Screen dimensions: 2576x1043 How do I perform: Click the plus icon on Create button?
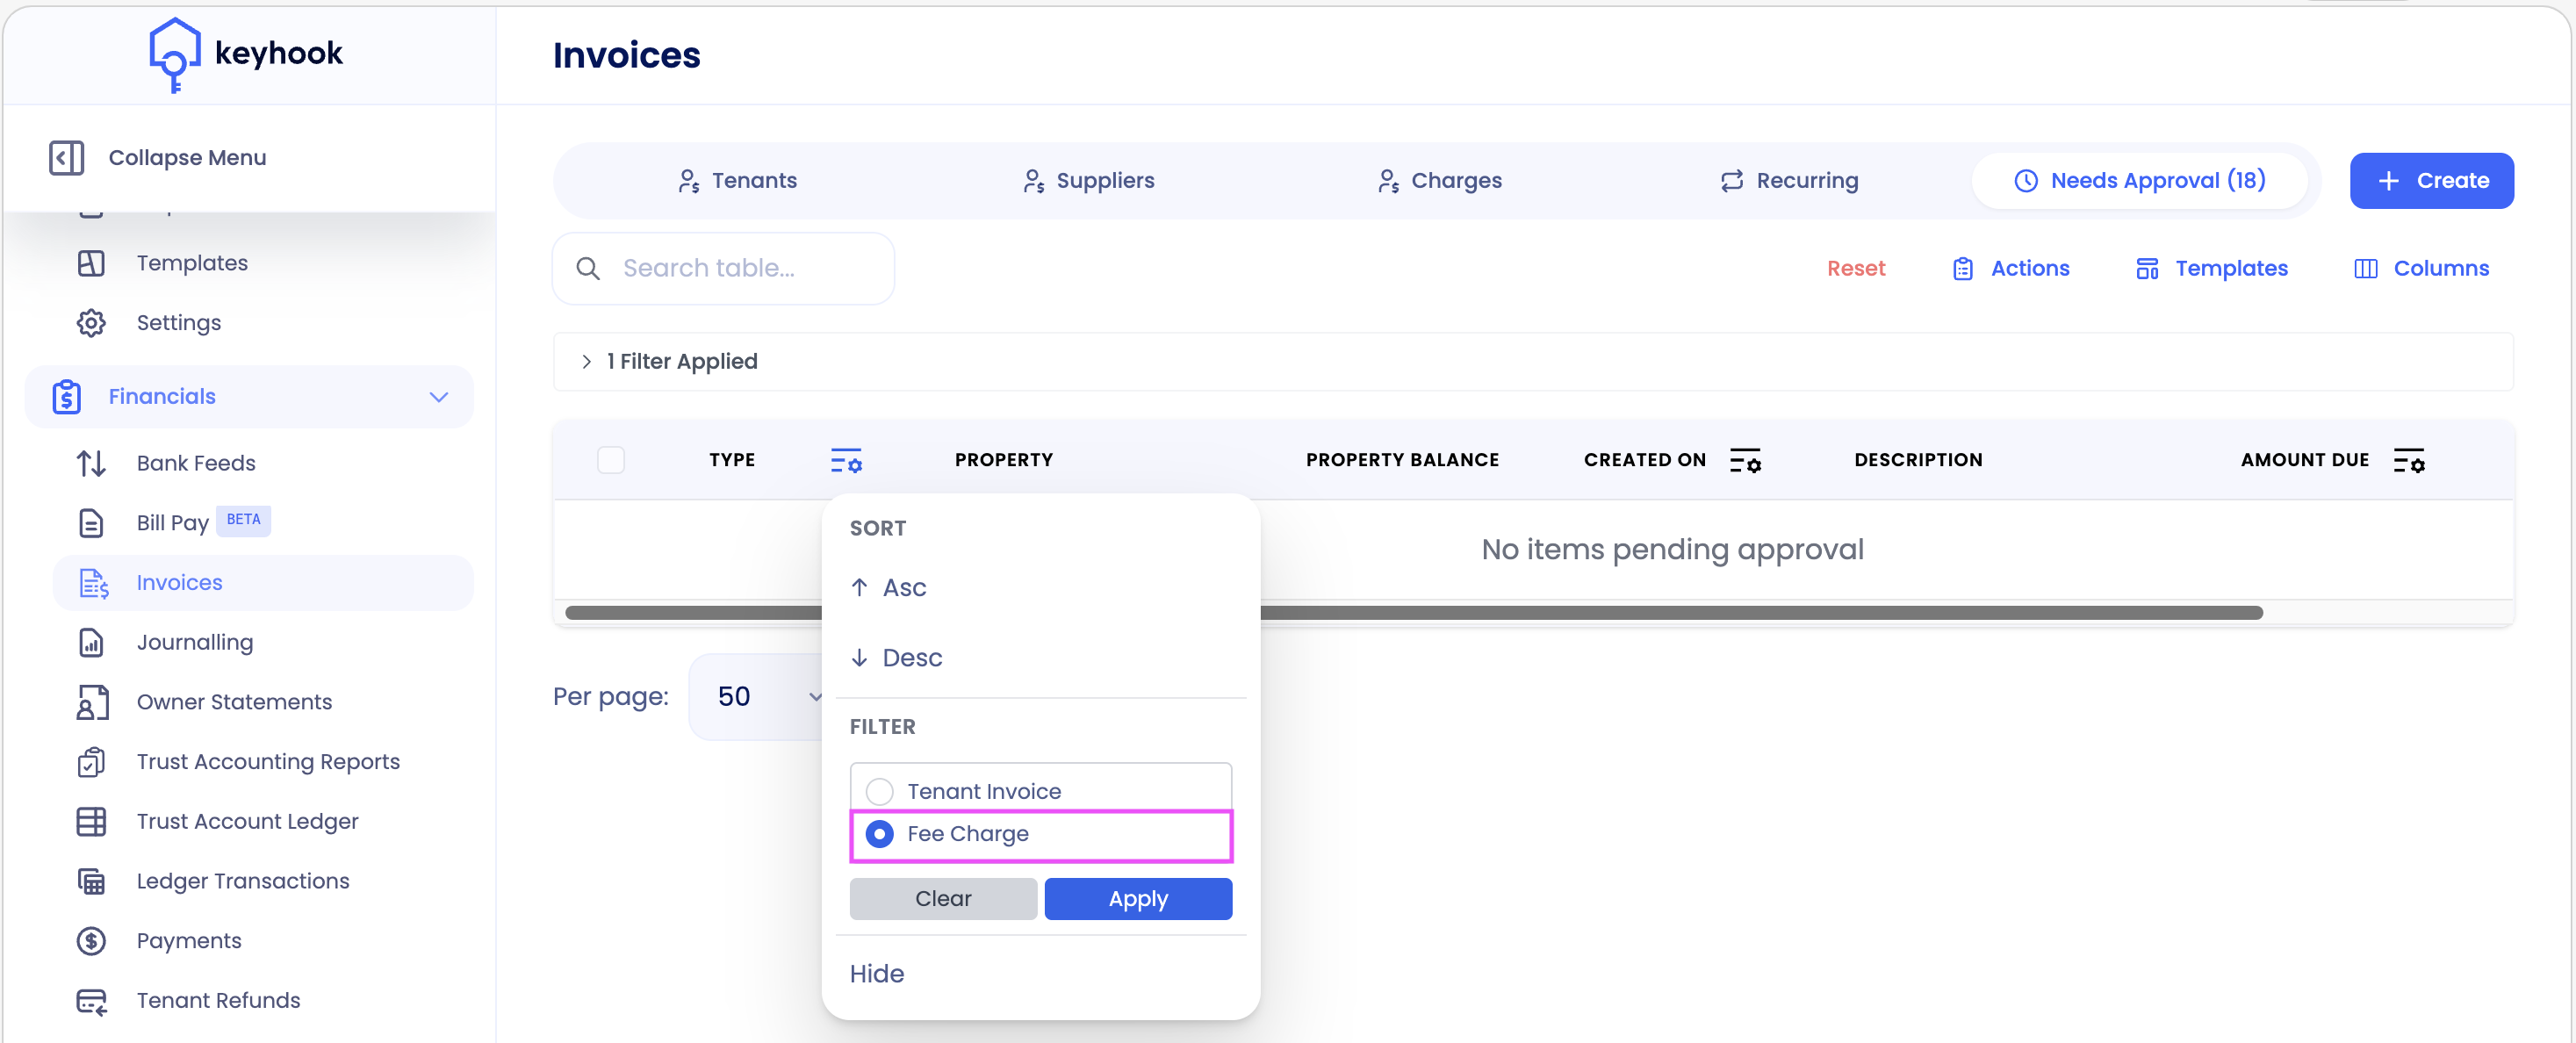2389,181
